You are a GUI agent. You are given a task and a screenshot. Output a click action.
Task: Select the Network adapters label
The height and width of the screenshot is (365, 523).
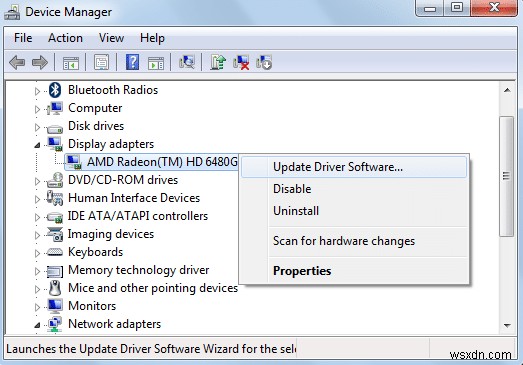pyautogui.click(x=114, y=324)
